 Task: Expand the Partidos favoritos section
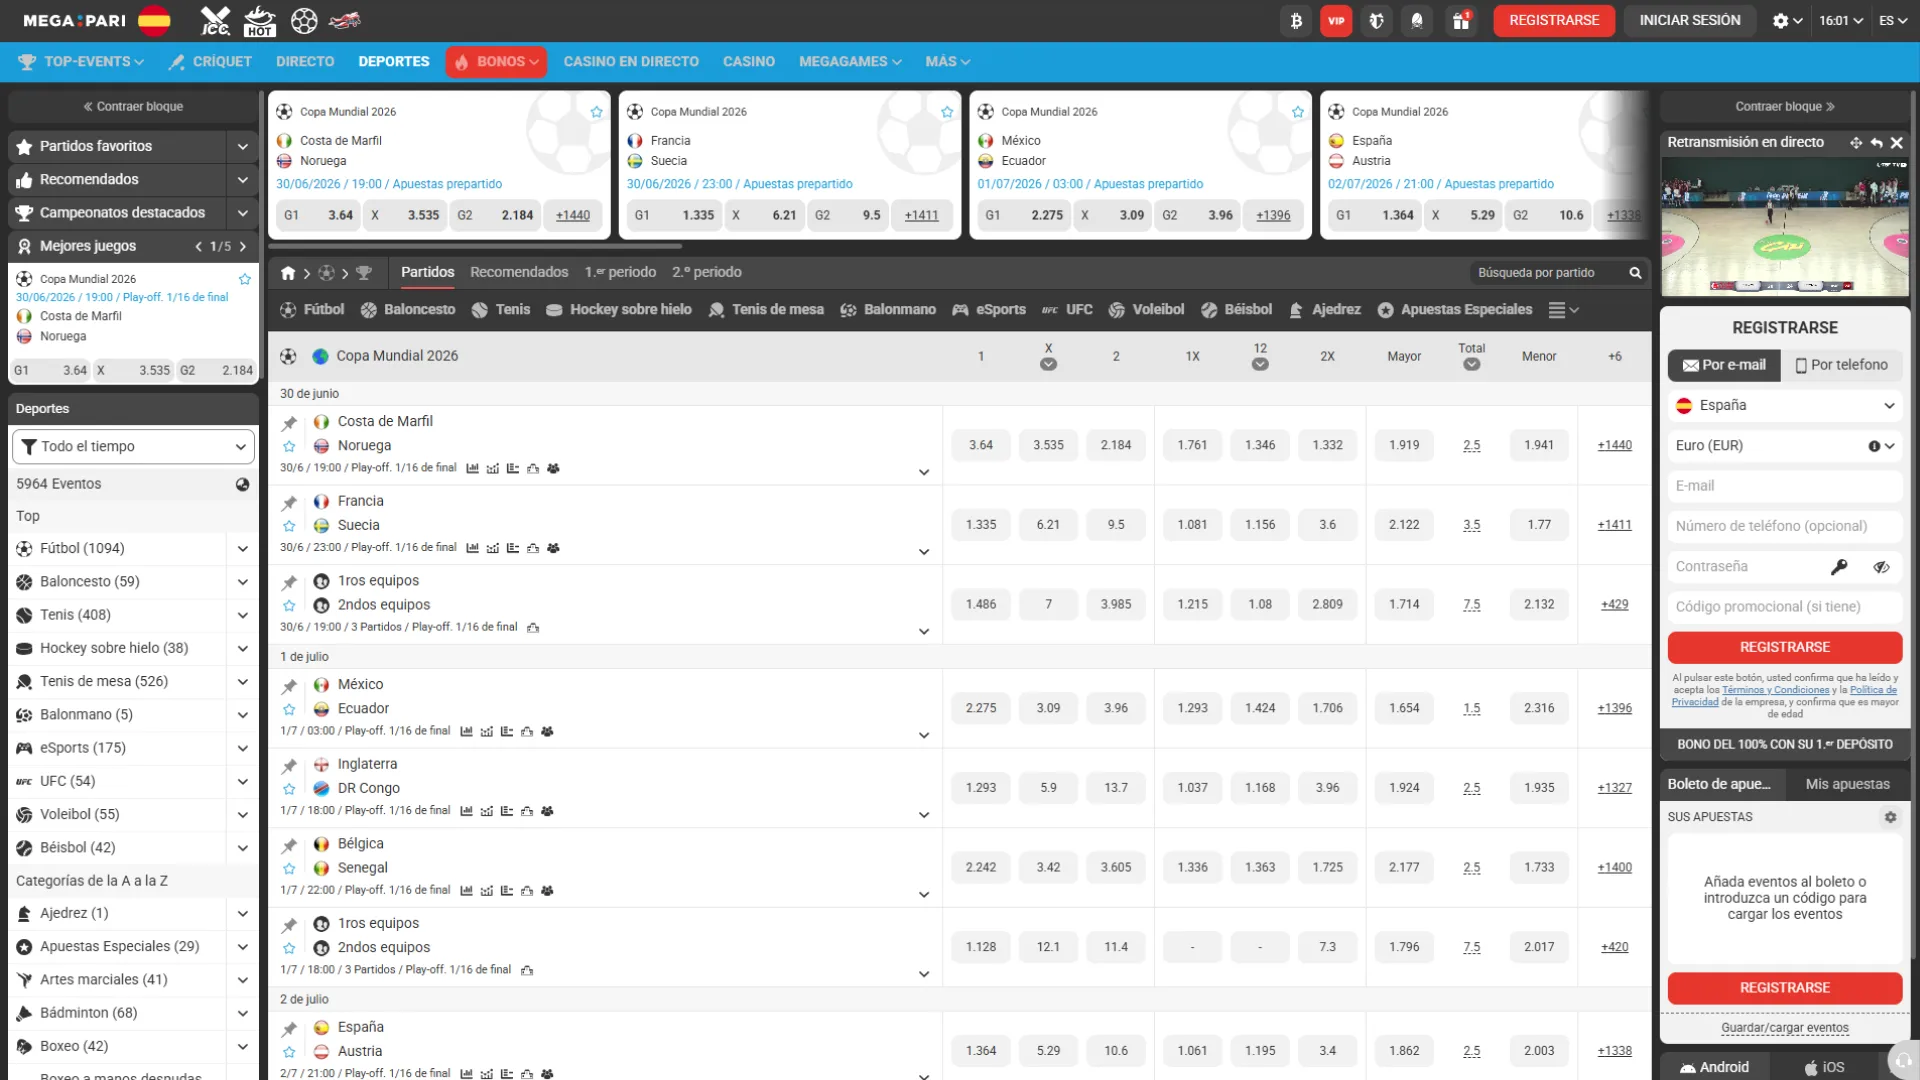[242, 146]
